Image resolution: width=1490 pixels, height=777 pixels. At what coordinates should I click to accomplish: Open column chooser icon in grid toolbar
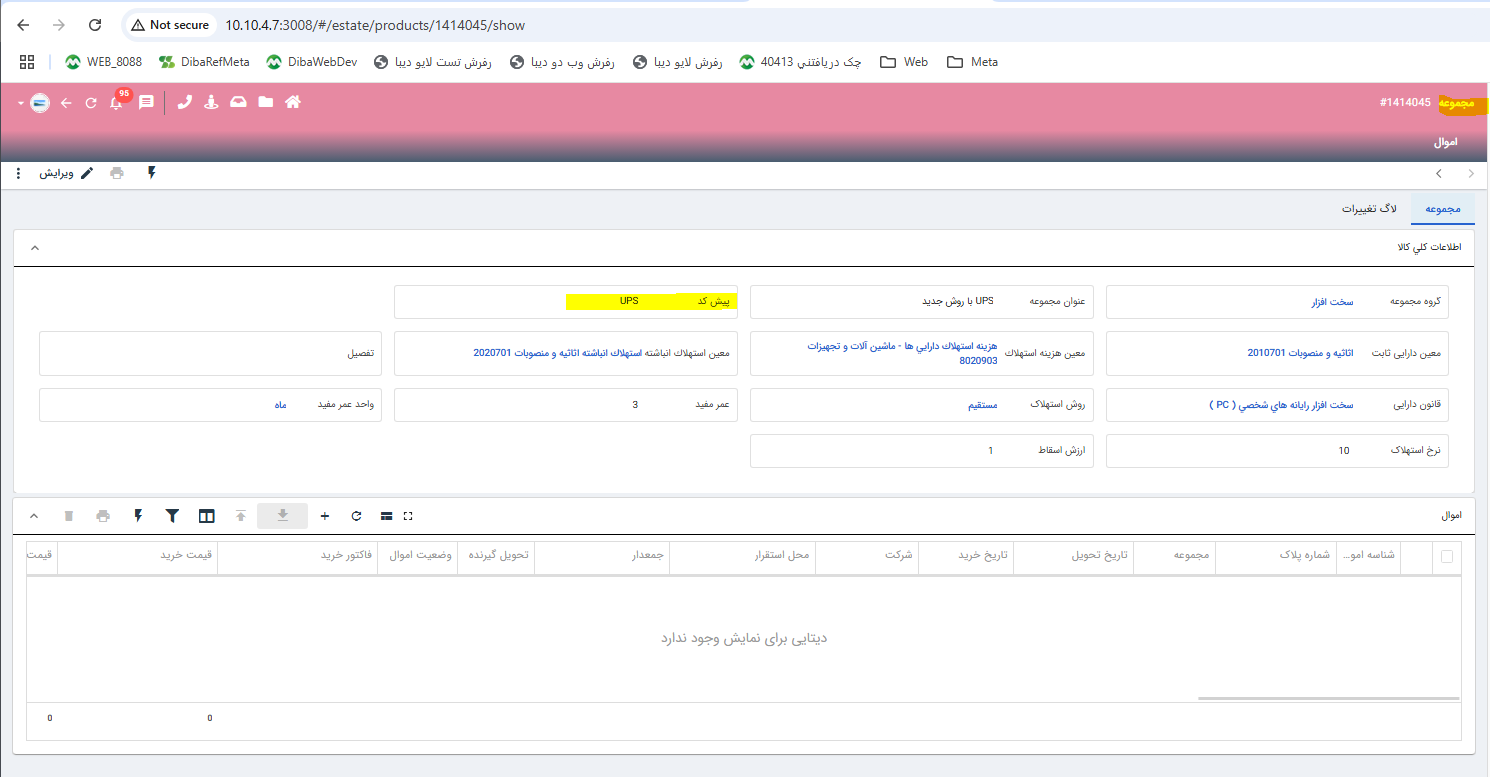206,516
